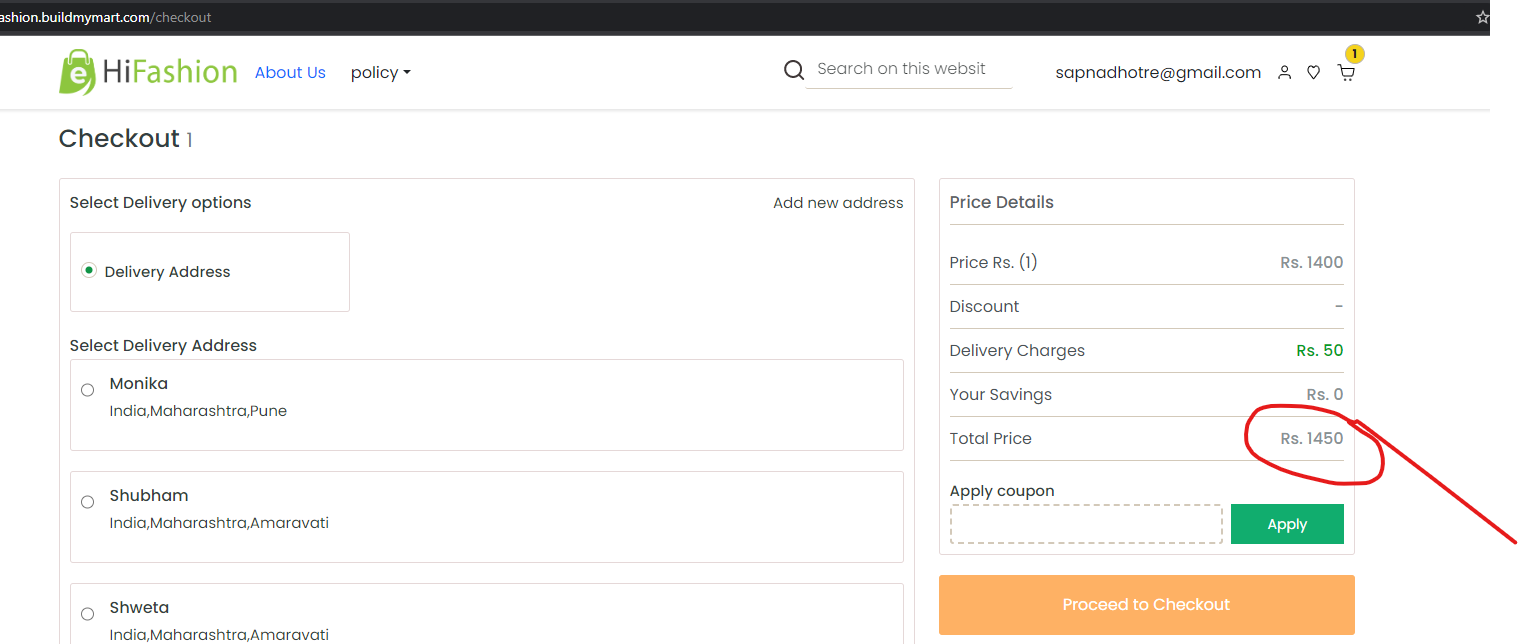Select Shweta's address radio button

click(x=88, y=614)
